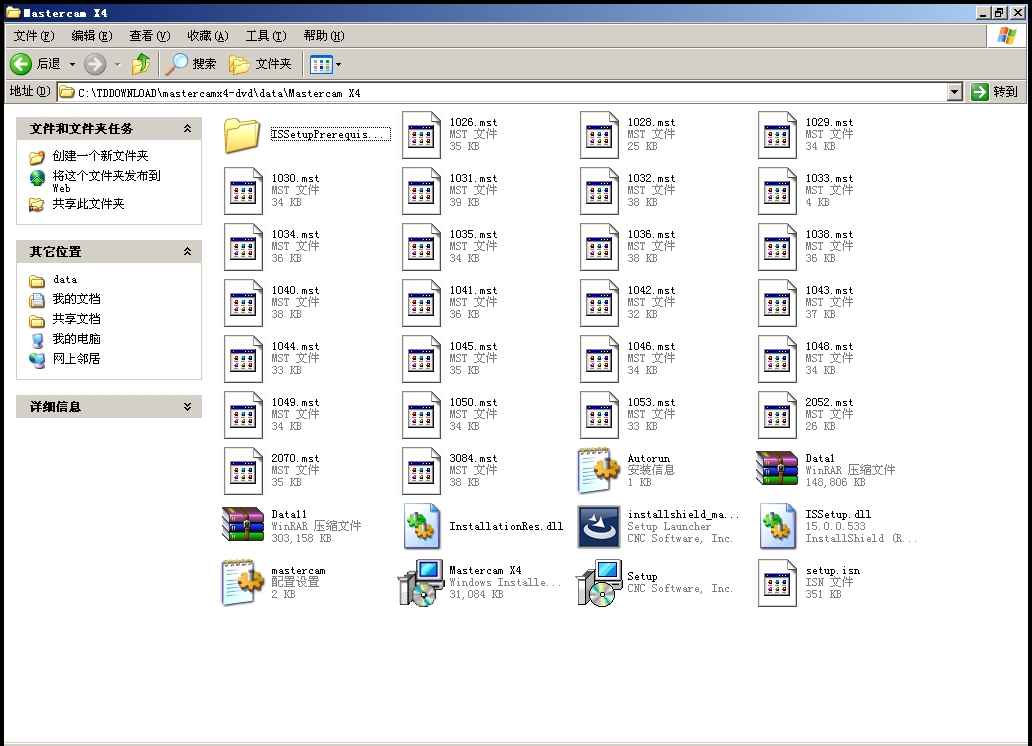Expand the 详细信息 panel
This screenshot has width=1032, height=746.
[188, 407]
